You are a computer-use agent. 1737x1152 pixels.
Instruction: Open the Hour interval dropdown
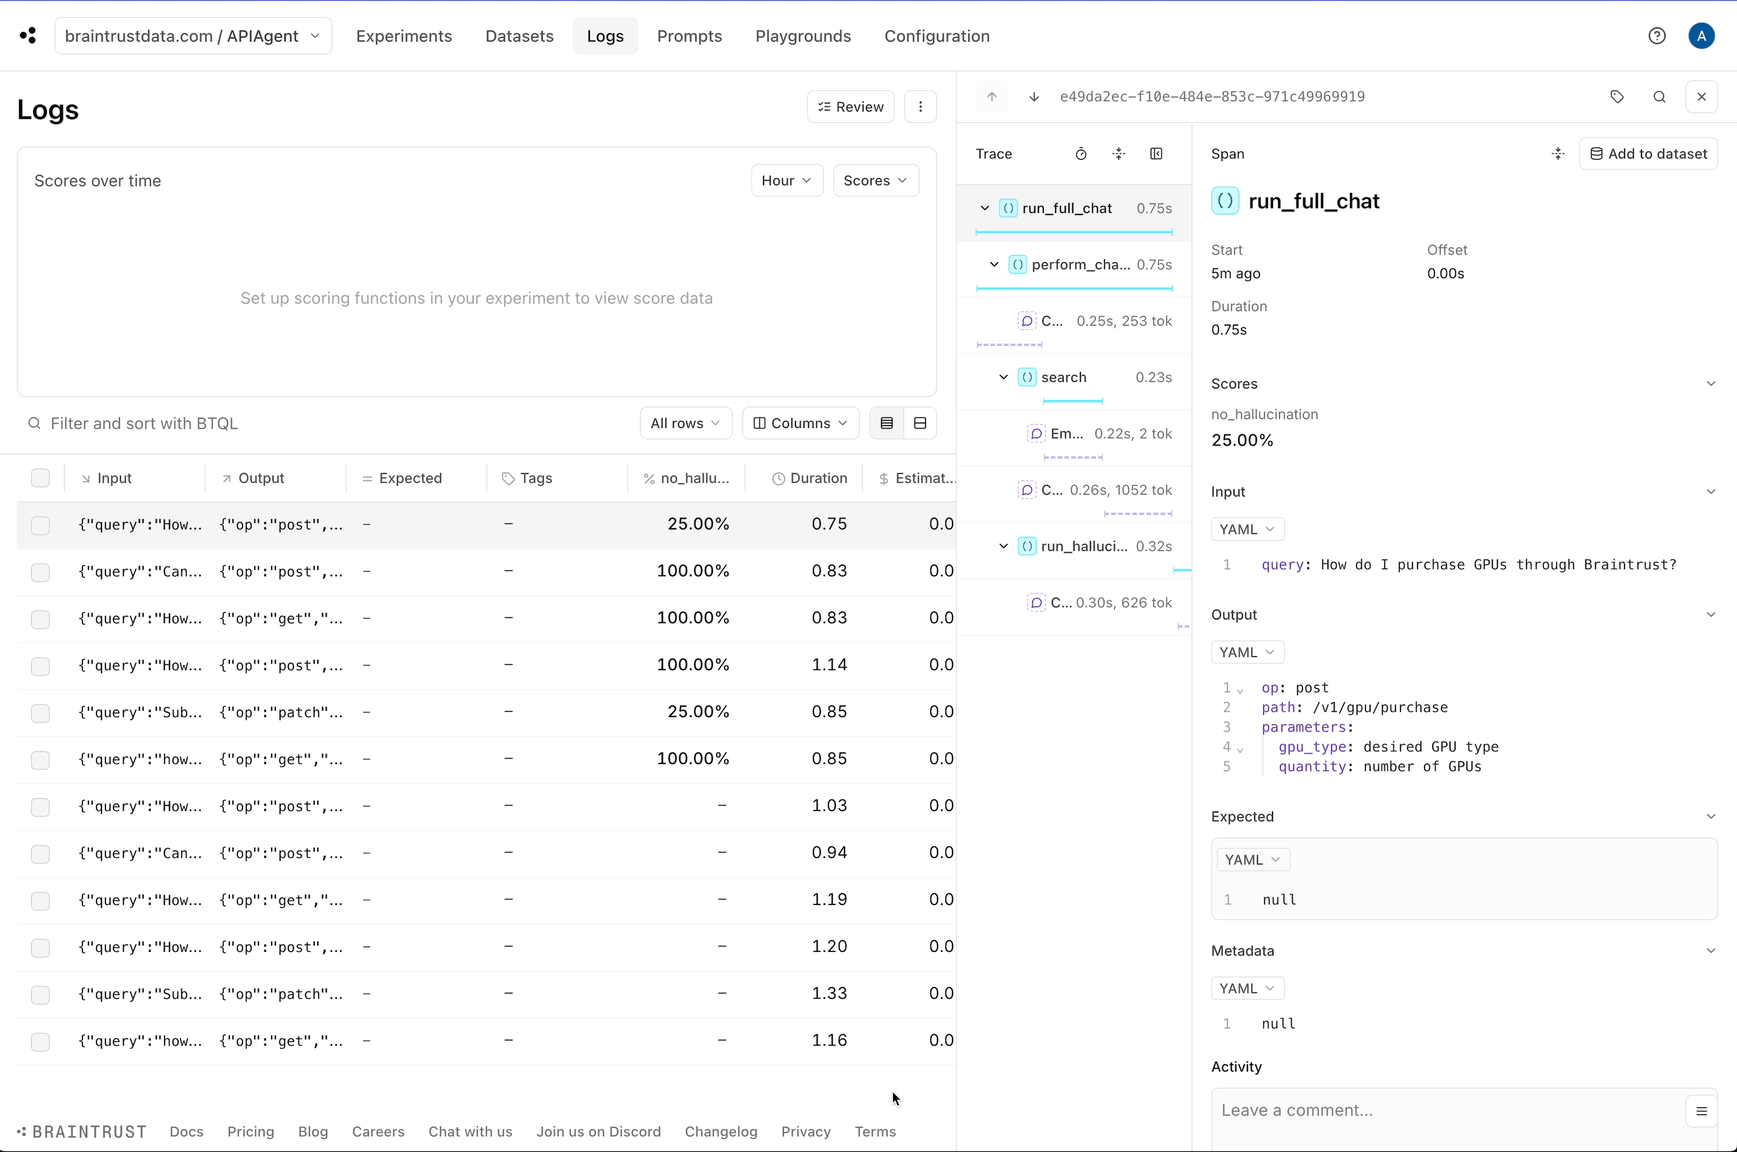786,180
